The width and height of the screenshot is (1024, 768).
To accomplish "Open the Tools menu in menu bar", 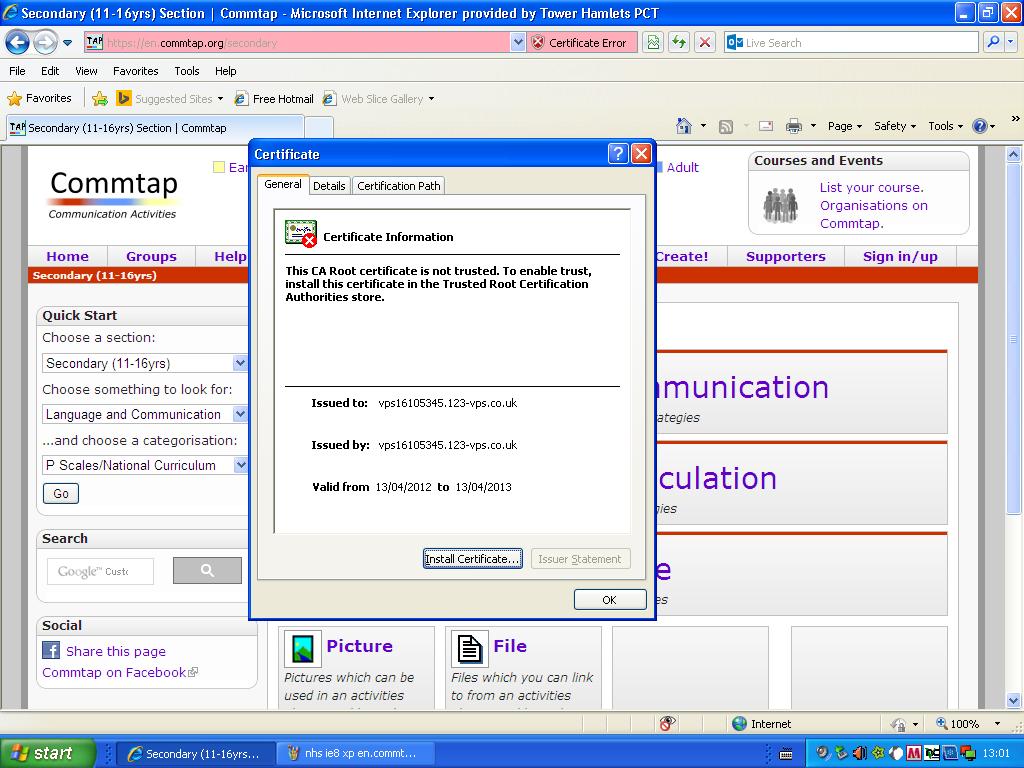I will pyautogui.click(x=187, y=71).
